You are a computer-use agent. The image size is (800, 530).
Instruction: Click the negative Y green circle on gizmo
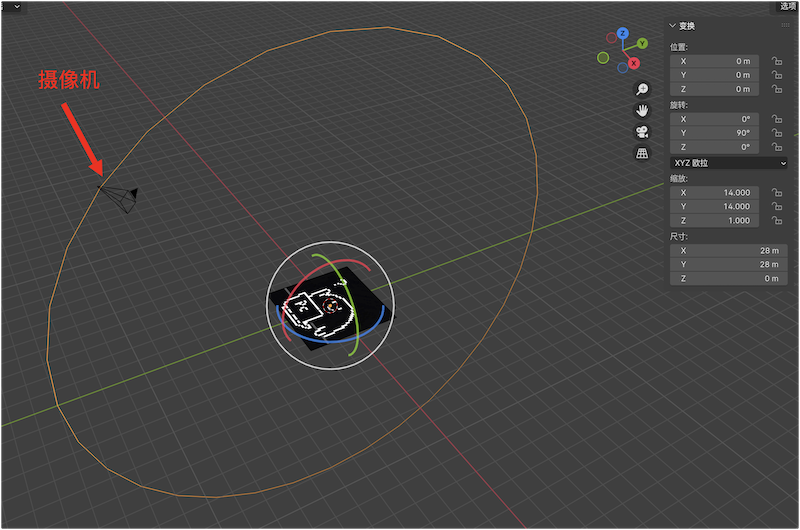(x=603, y=58)
